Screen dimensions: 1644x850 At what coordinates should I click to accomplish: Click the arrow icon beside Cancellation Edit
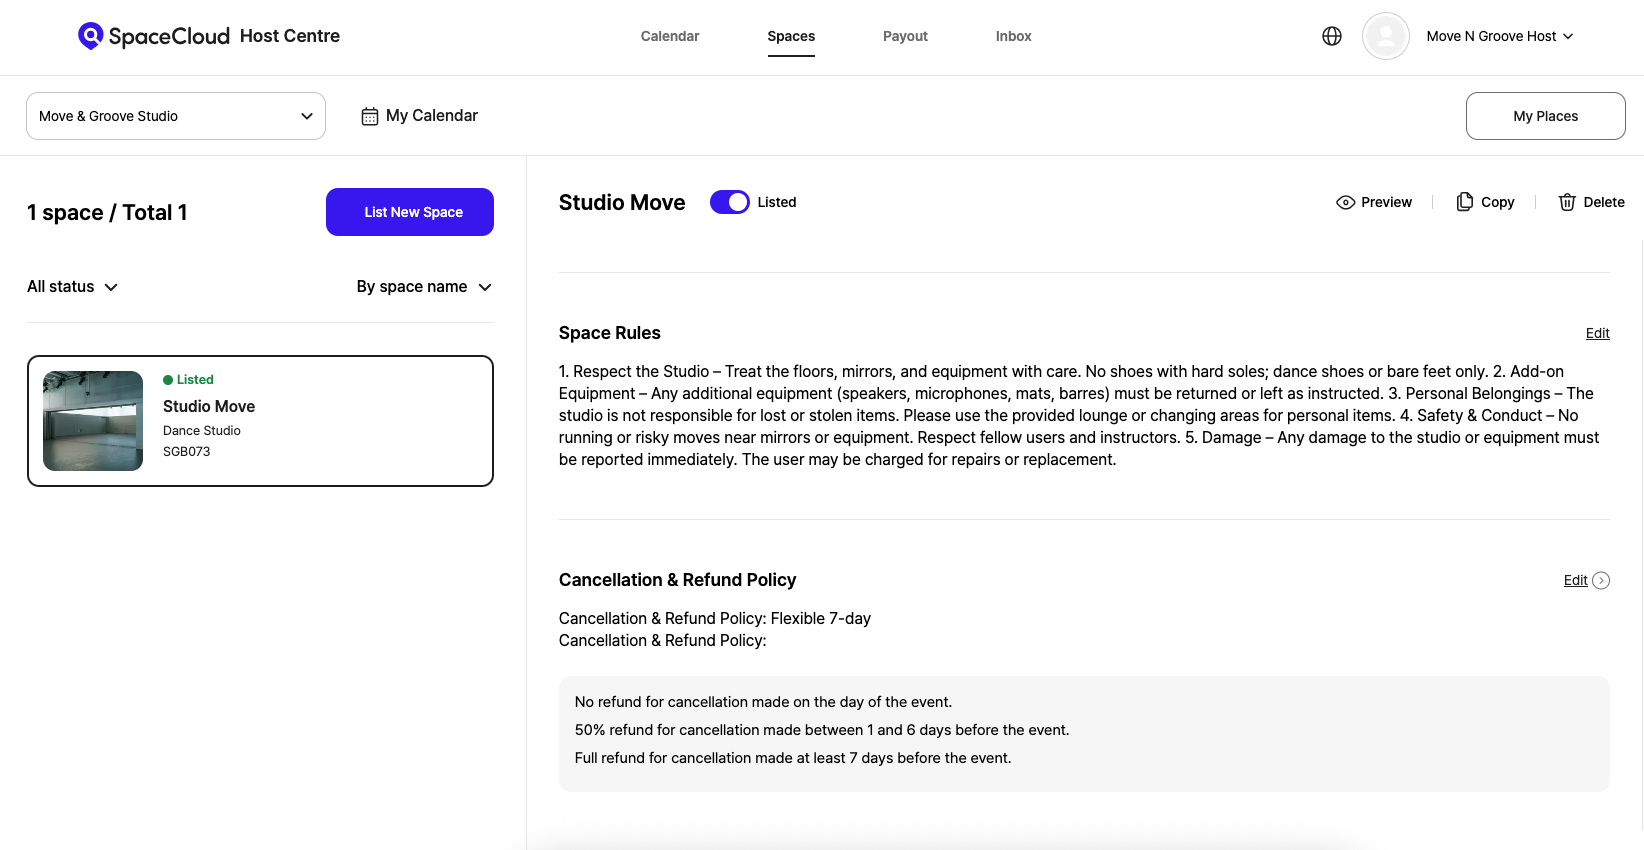pos(1601,580)
